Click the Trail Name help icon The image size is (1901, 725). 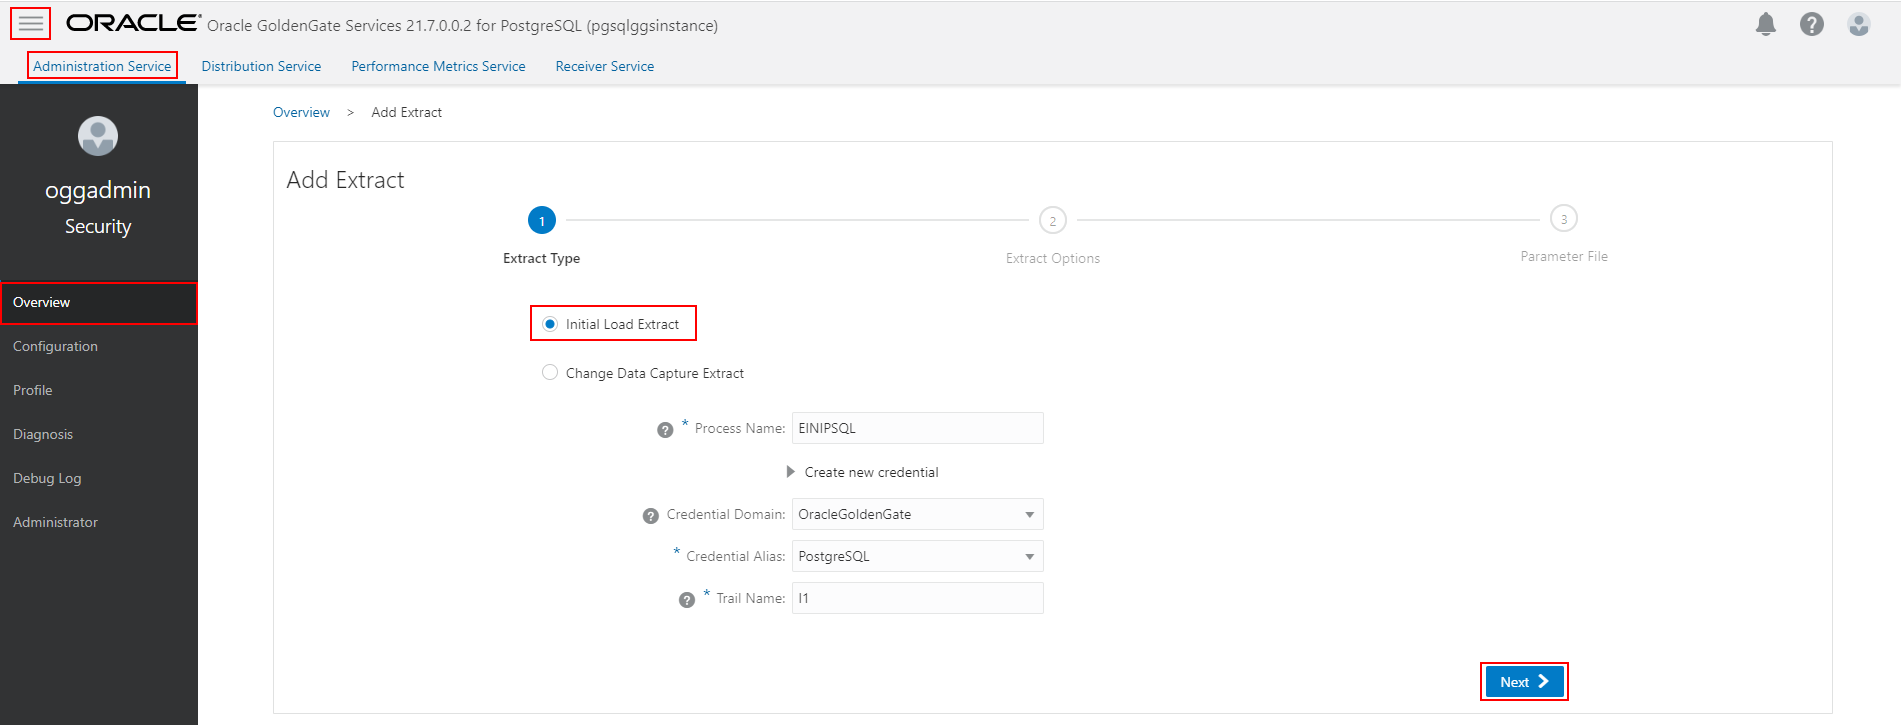point(686,600)
